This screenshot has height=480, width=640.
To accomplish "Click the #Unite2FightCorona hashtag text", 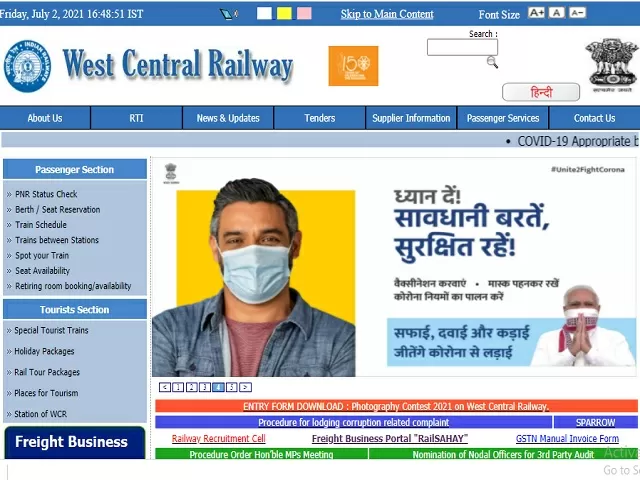I will pos(588,169).
